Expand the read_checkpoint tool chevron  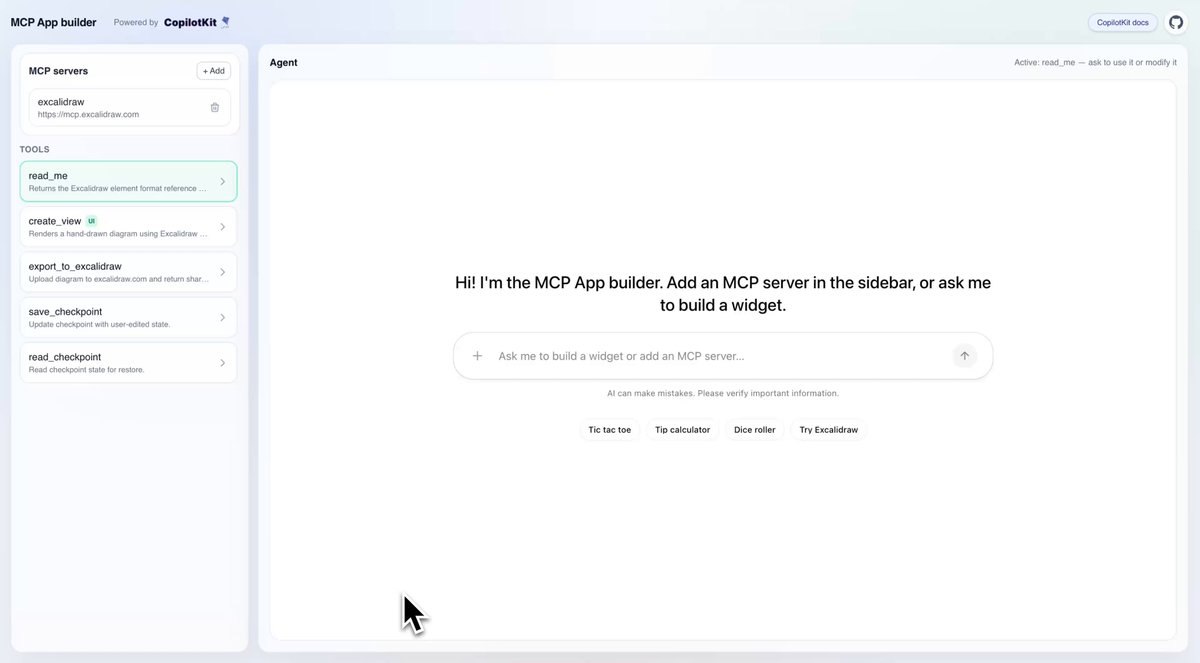tap(223, 362)
